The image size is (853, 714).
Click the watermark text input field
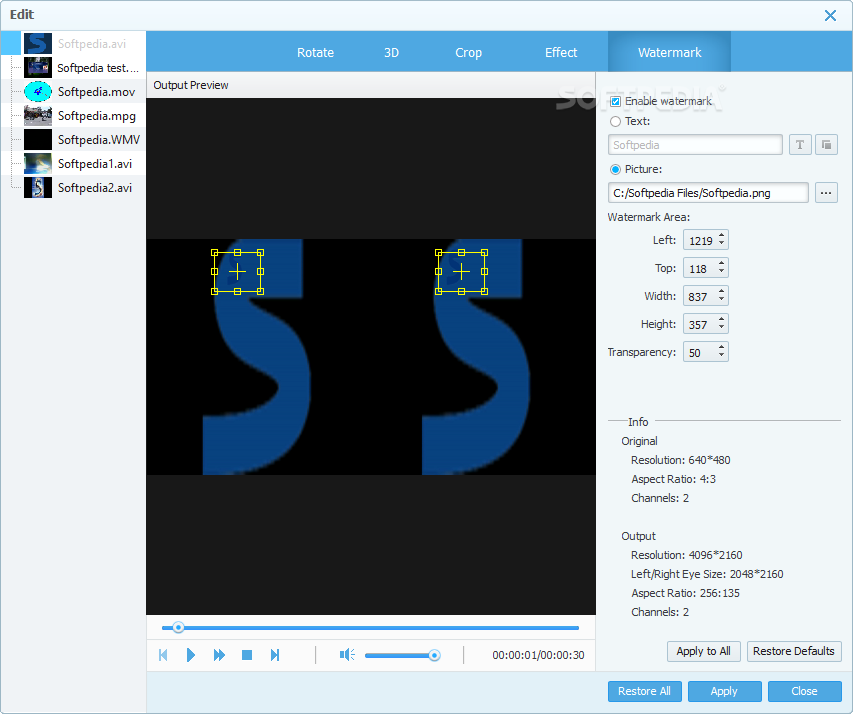(695, 145)
